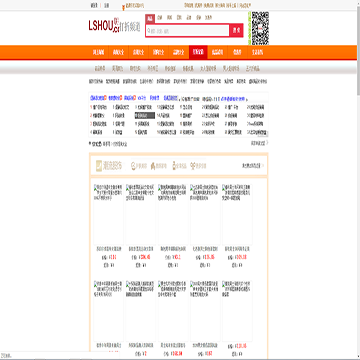Select the red highlighted search category tab
The height and width of the screenshot is (360, 360).
(x=150, y=19)
